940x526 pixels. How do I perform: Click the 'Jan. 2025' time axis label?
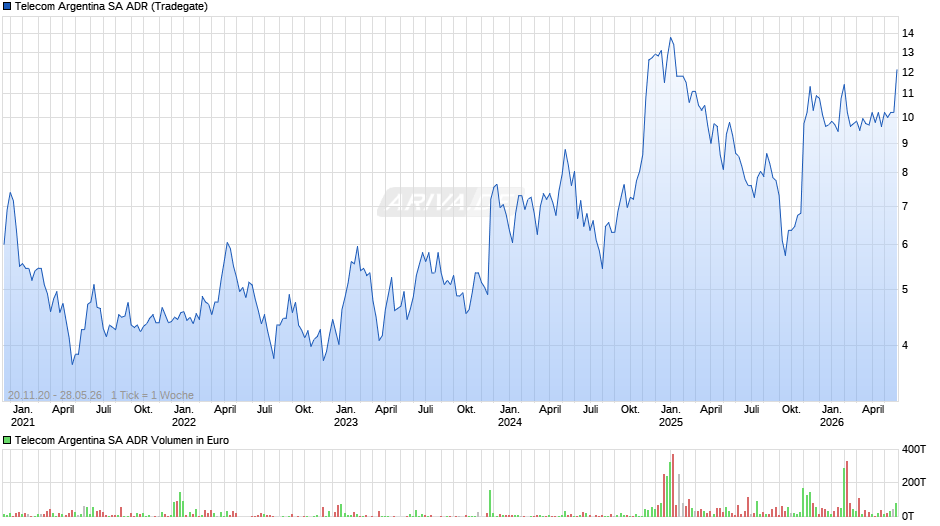[670, 416]
